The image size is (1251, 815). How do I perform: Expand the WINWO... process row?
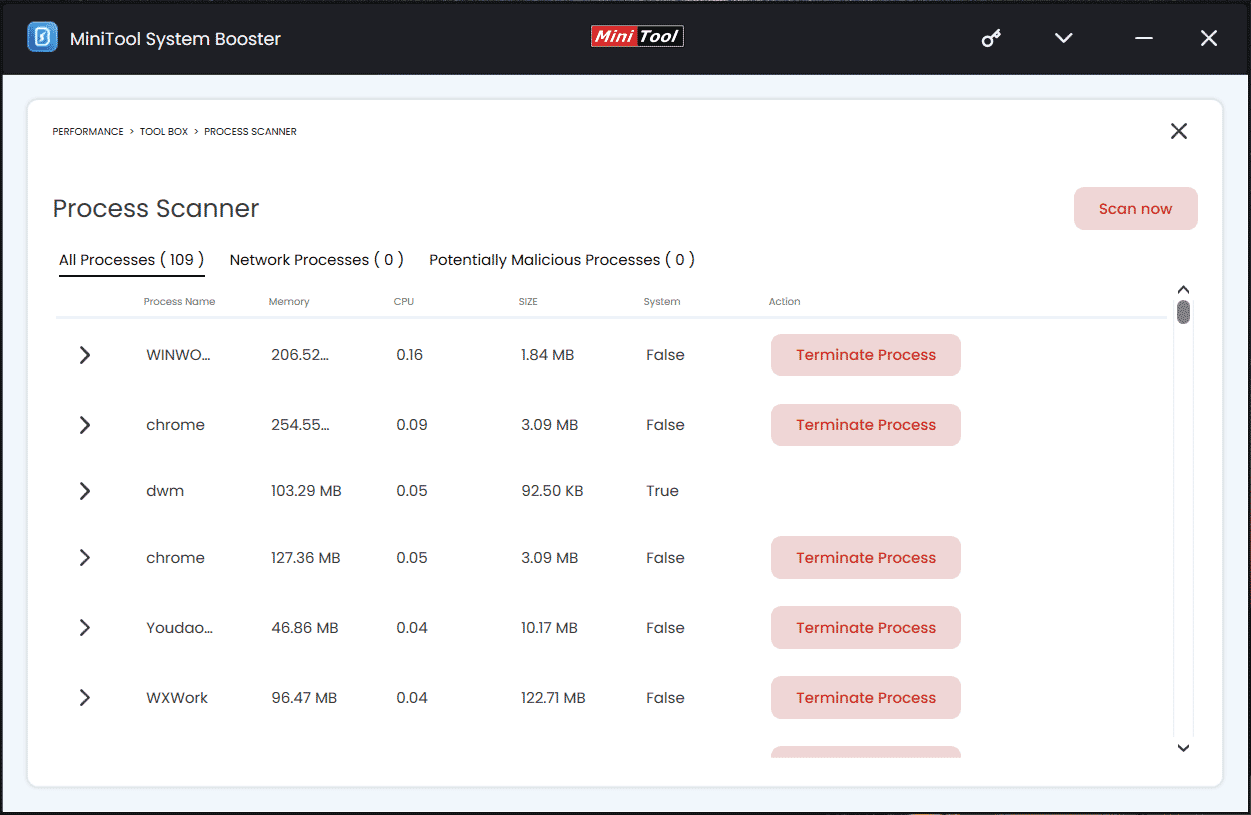click(85, 355)
